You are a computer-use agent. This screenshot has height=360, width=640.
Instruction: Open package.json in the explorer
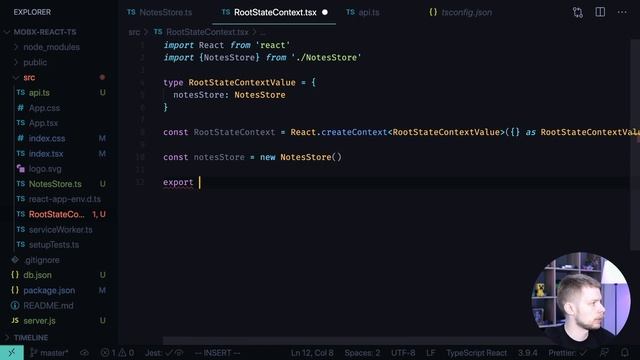coord(49,290)
